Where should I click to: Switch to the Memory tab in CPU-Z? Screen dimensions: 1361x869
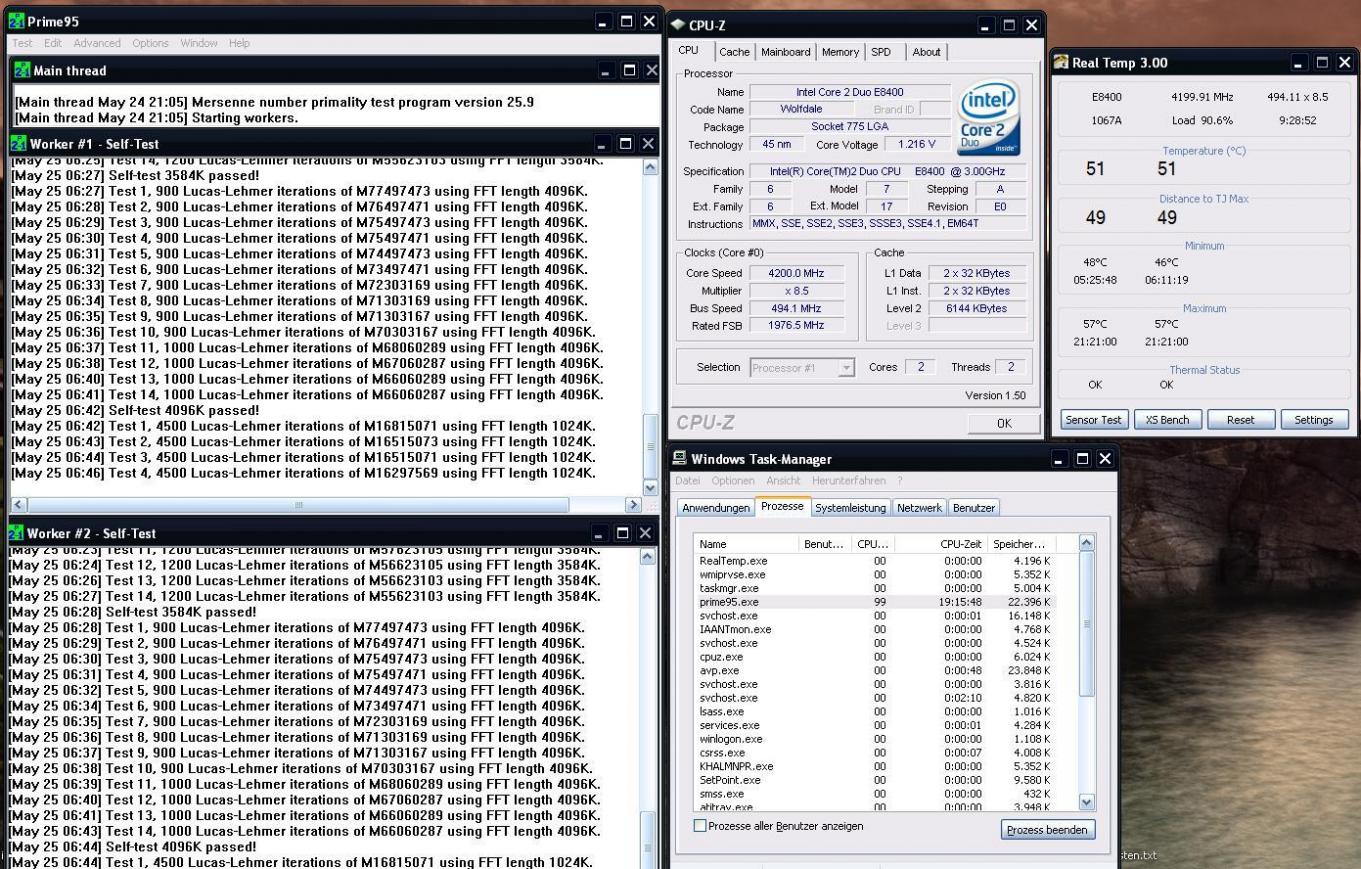tap(840, 52)
